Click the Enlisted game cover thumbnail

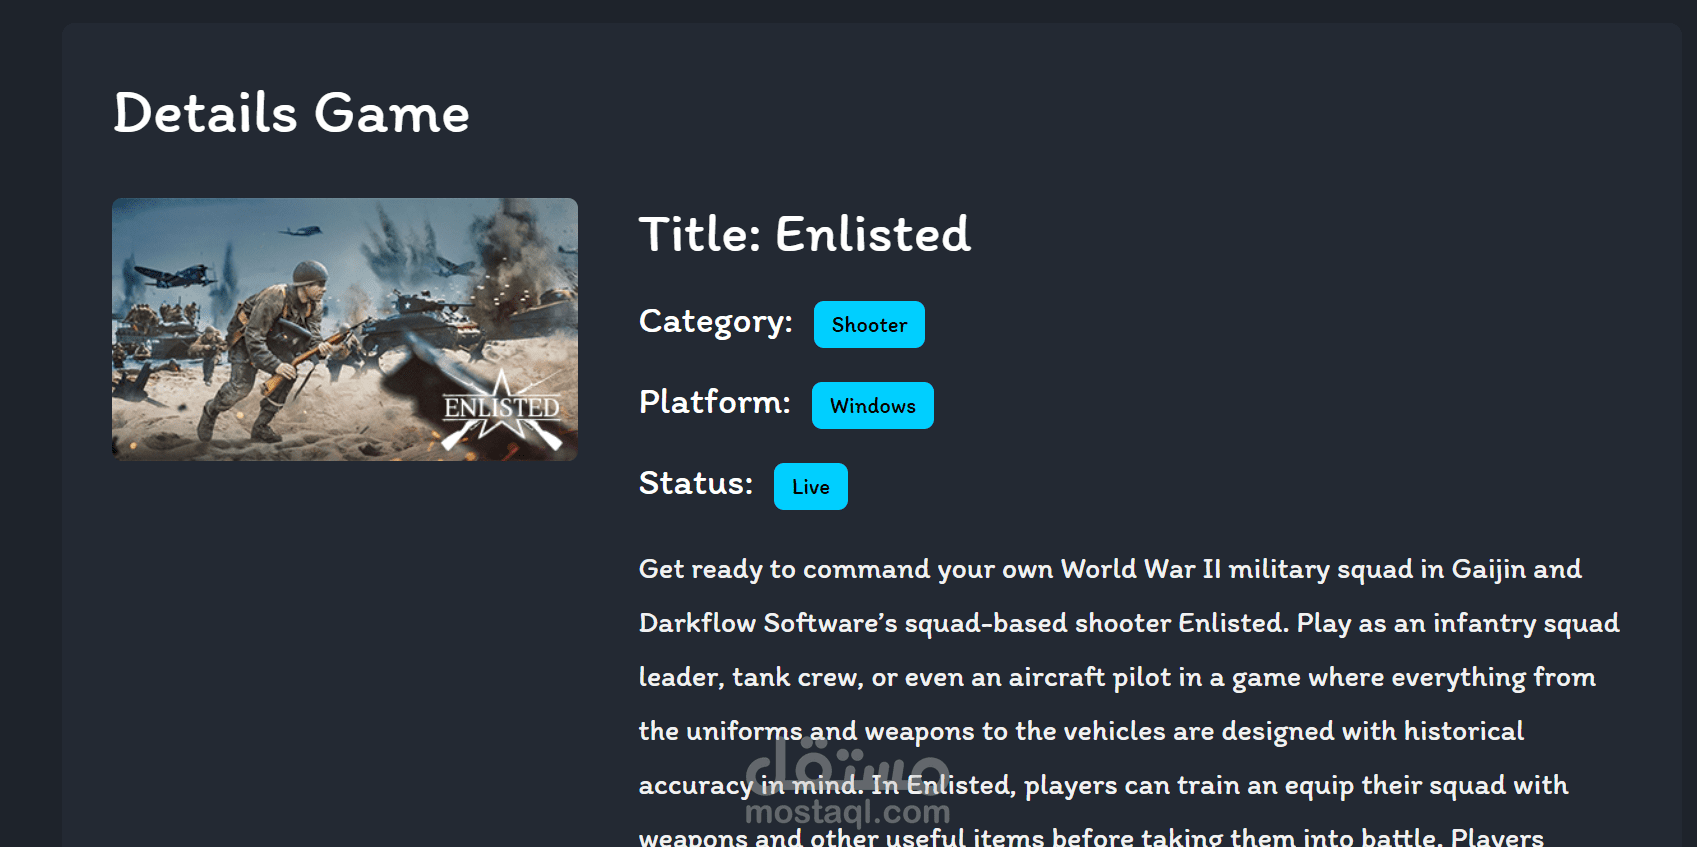(345, 329)
